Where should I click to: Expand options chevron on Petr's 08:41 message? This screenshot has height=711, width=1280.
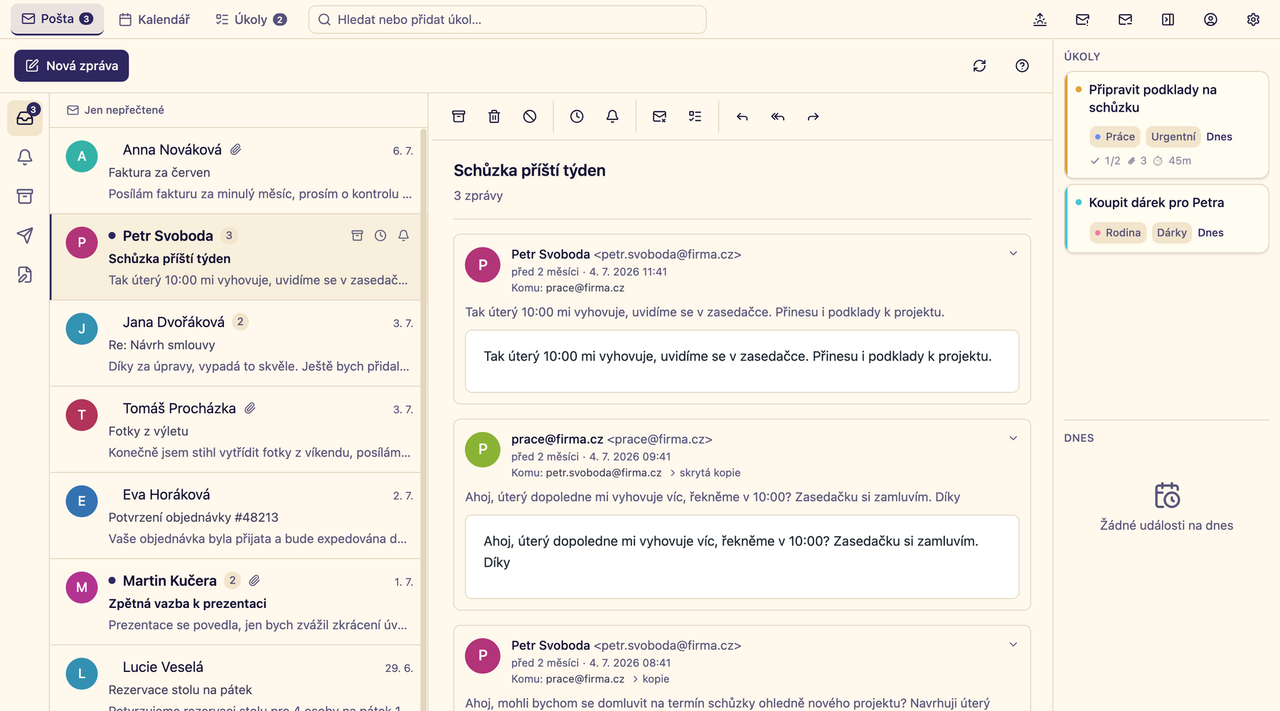[x=1013, y=644]
